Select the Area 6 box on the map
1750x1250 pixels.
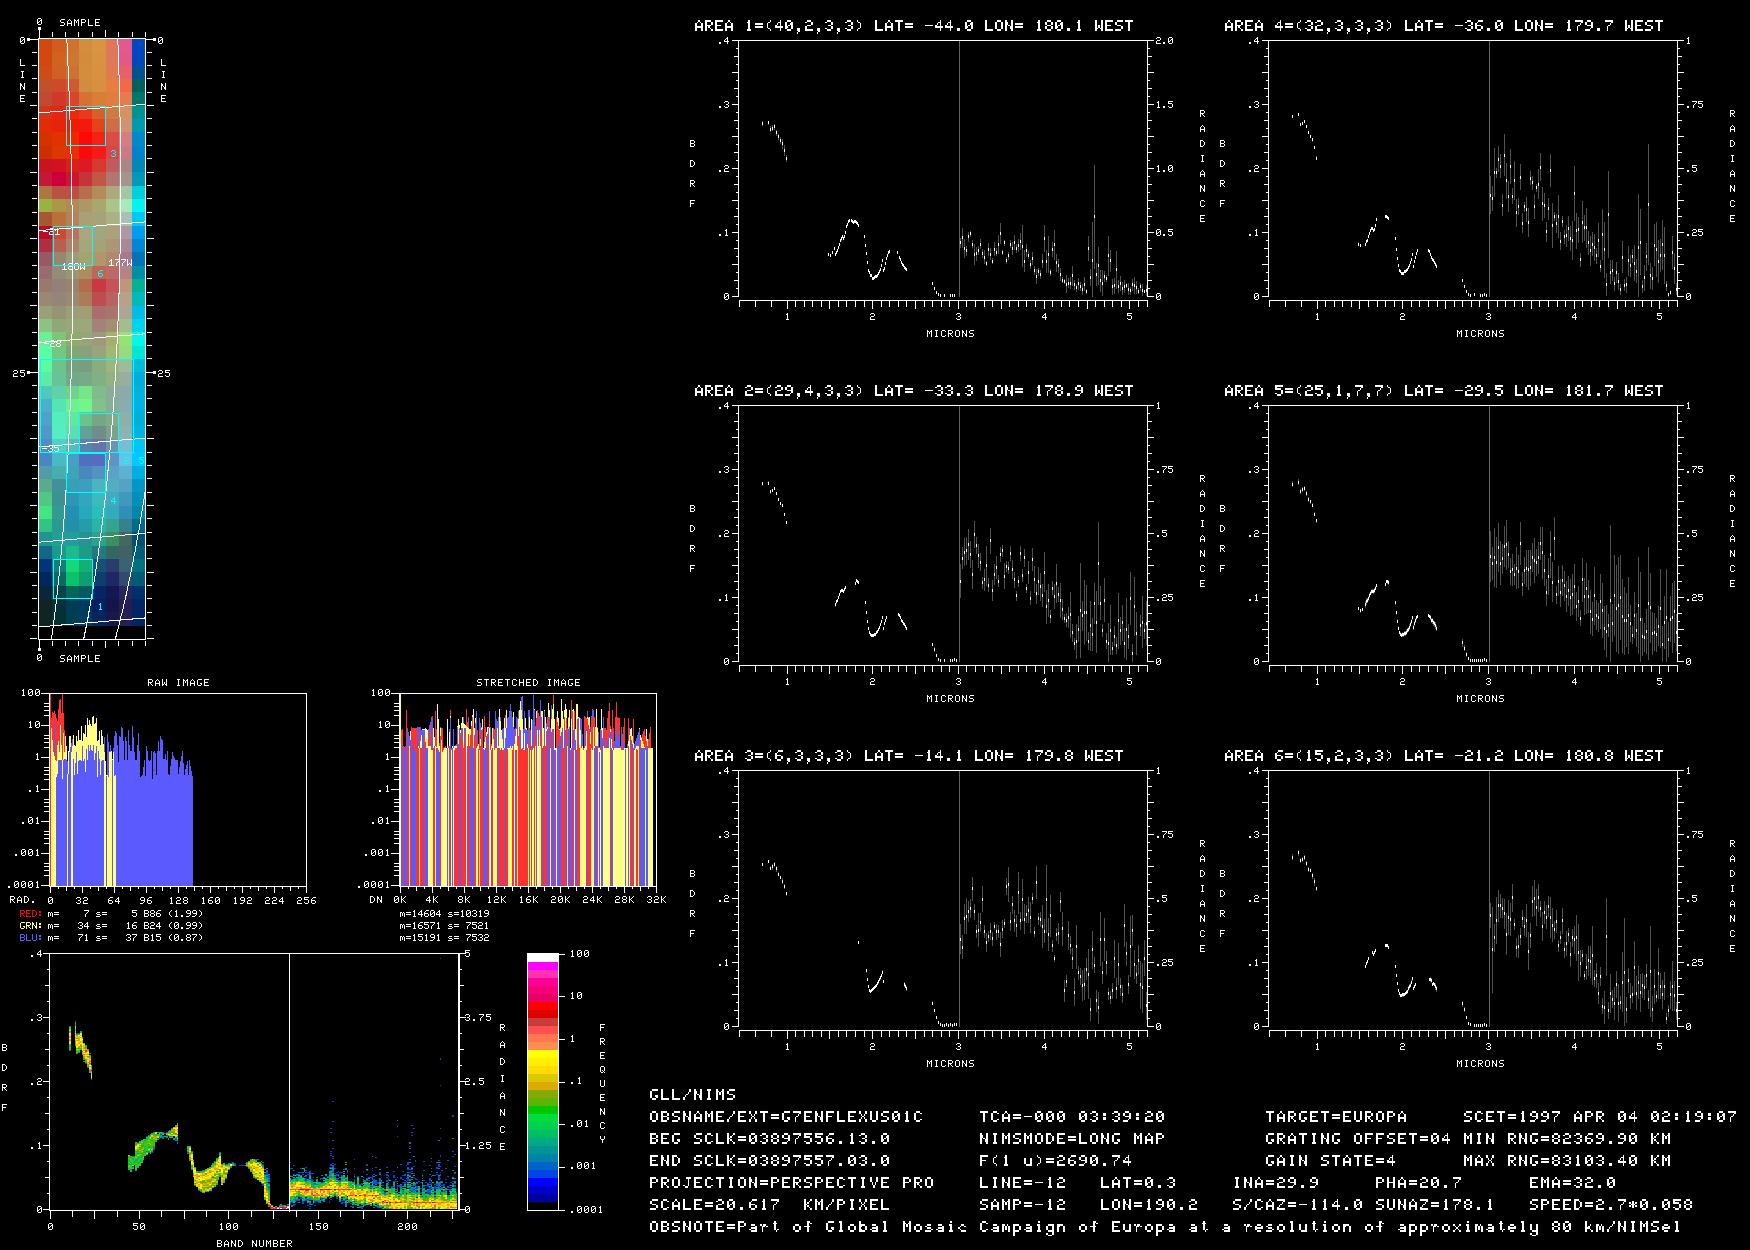pyautogui.click(x=74, y=246)
